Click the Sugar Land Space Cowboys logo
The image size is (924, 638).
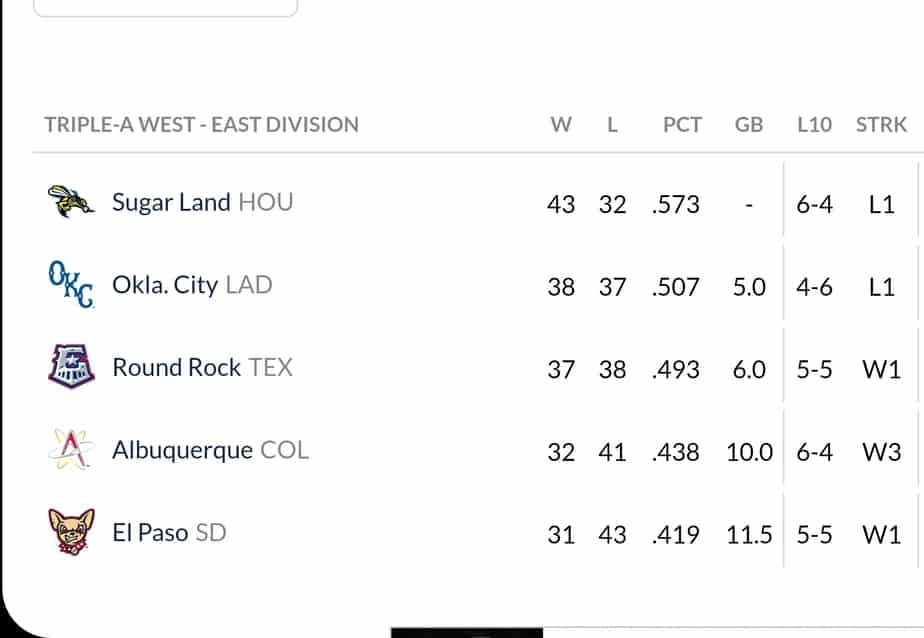coord(71,201)
